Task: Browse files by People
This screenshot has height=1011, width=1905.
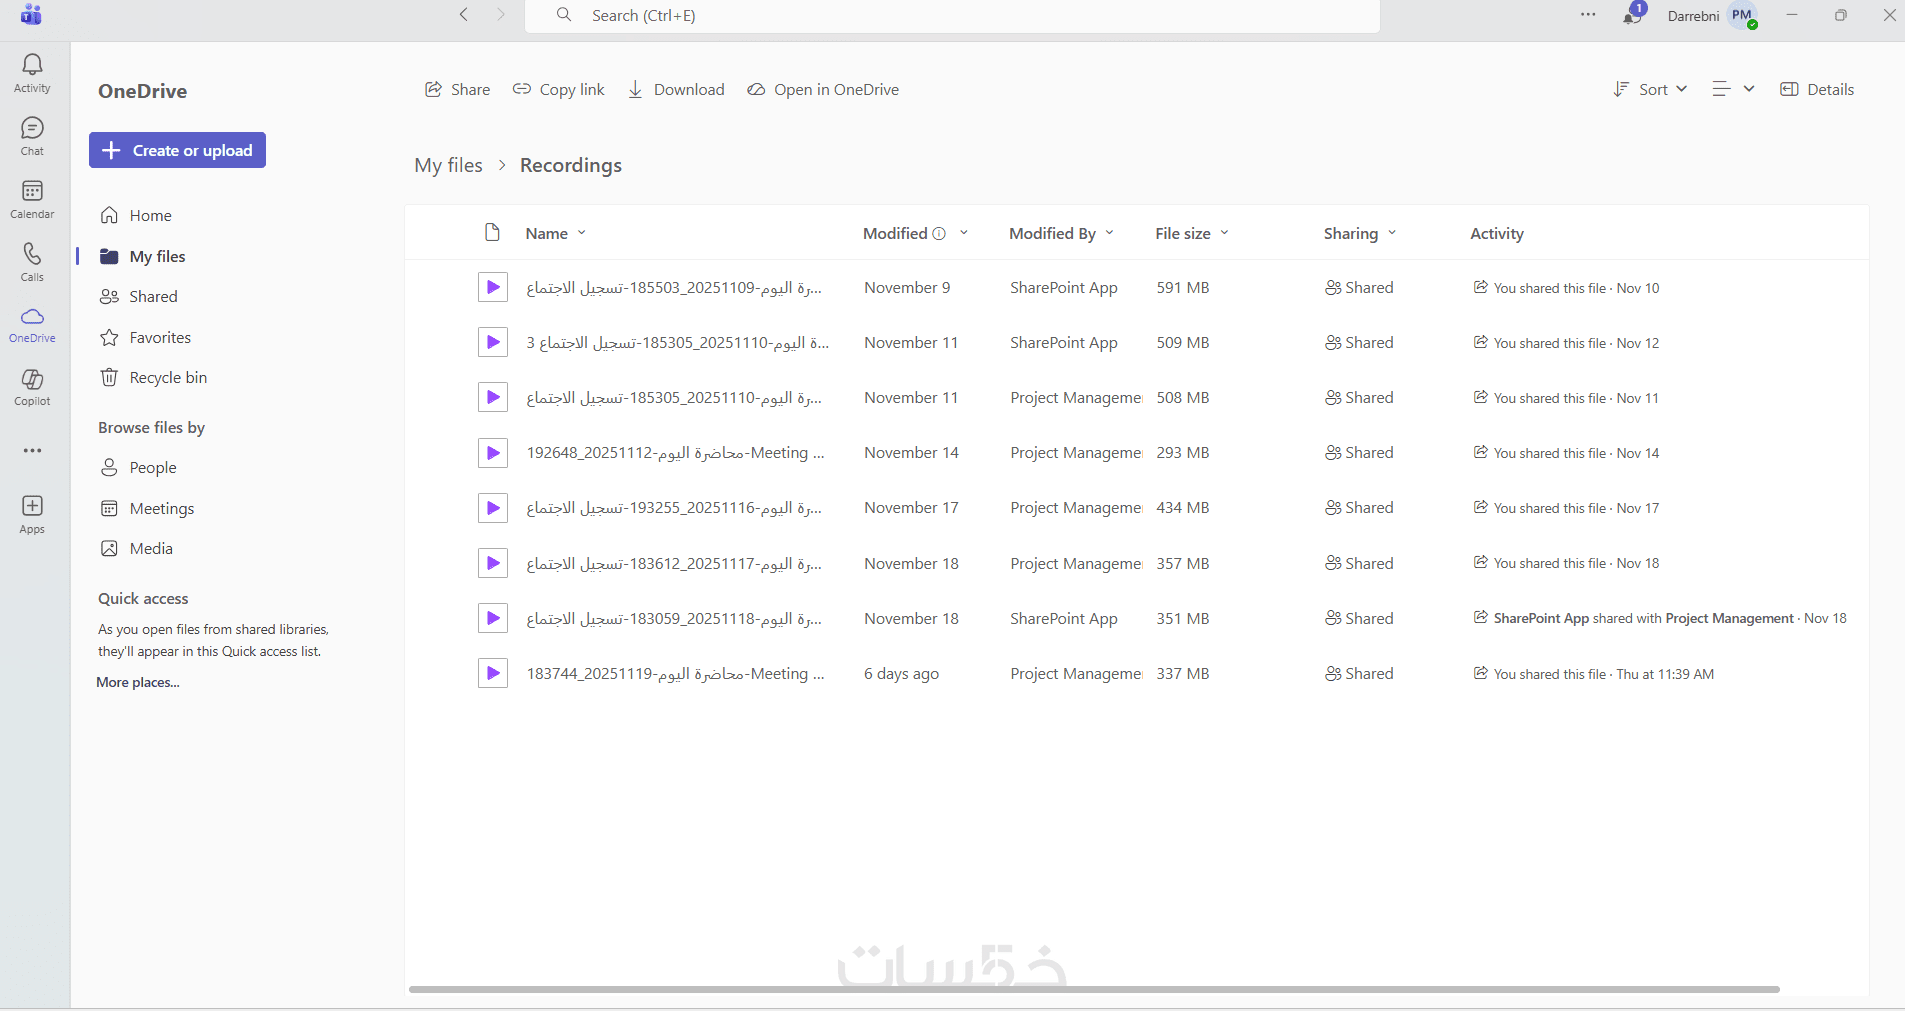Action: 138,468
